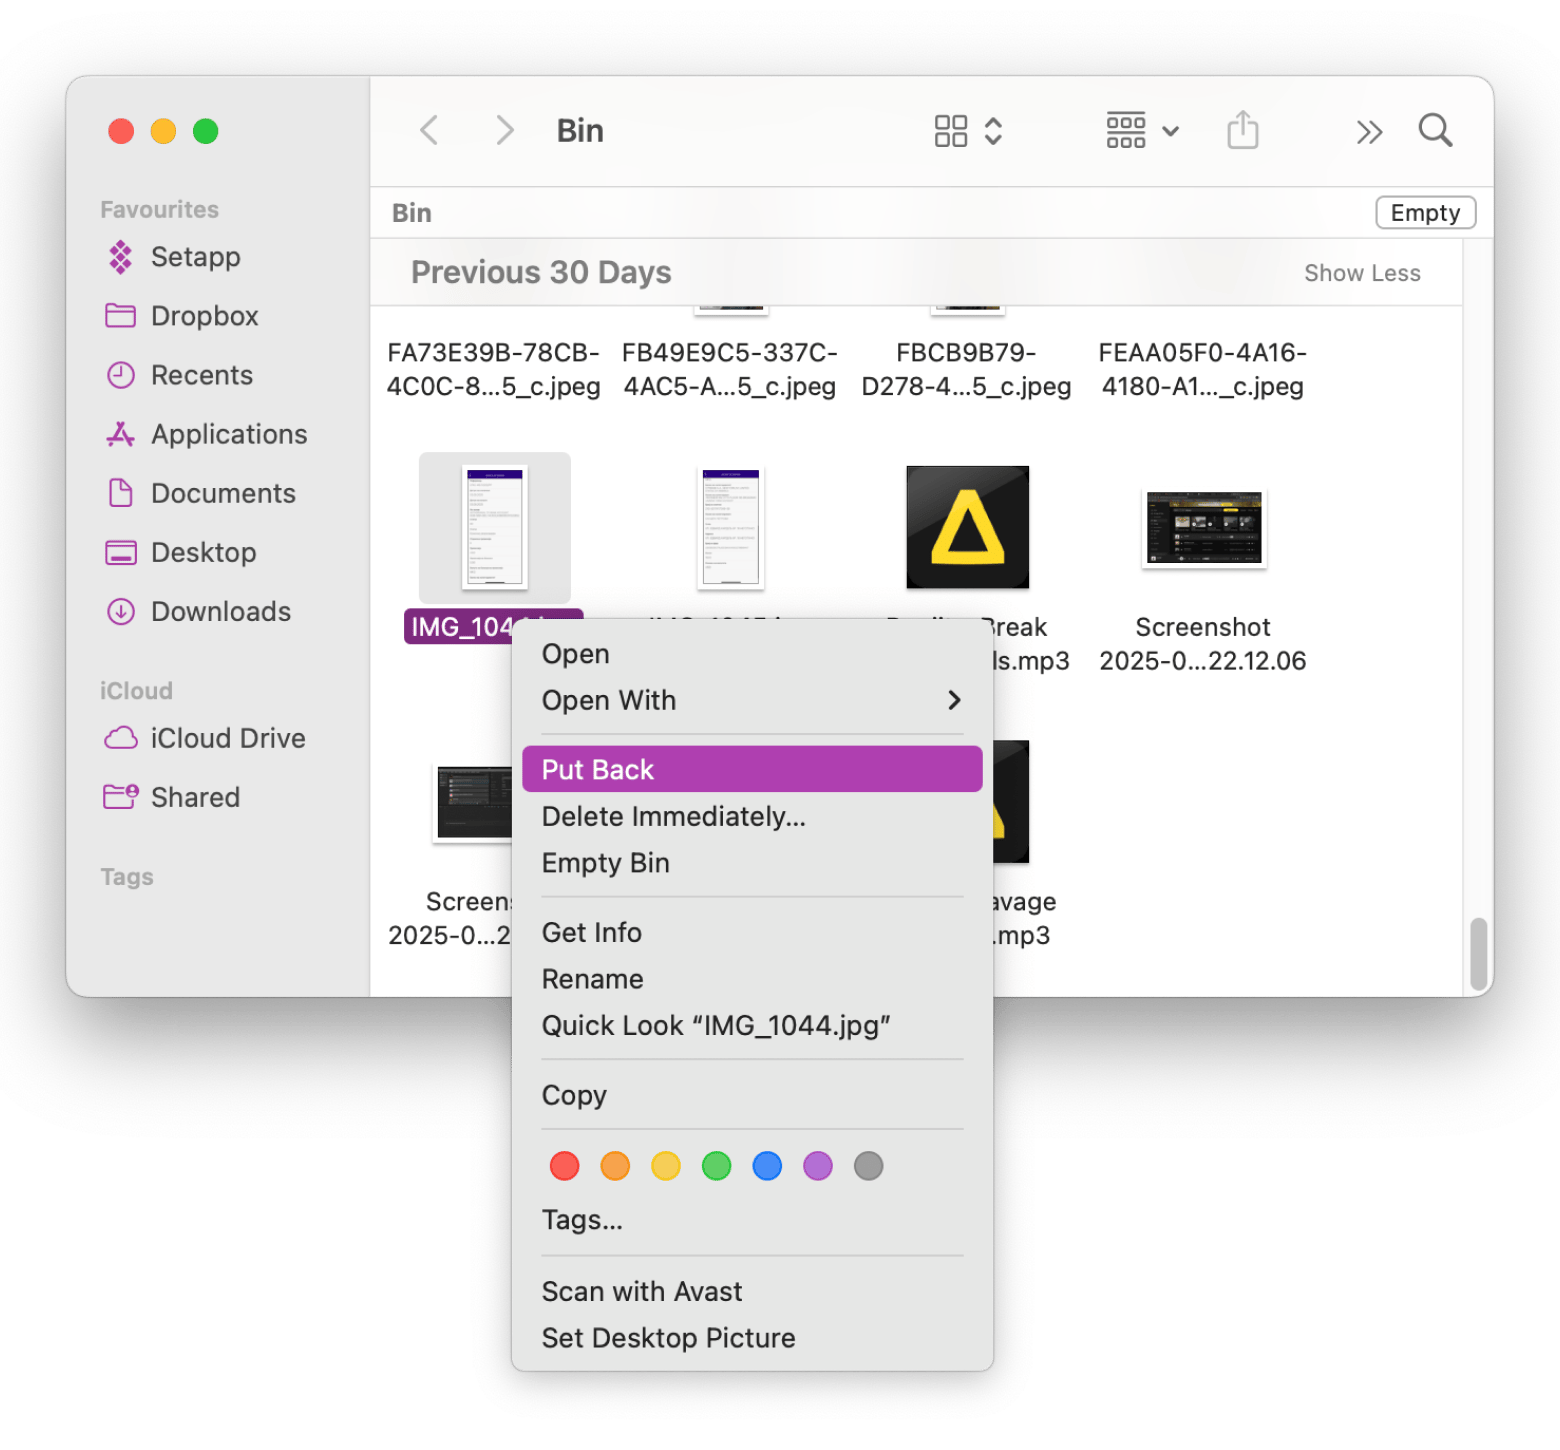Select Delete Immediately from the menu

click(673, 816)
